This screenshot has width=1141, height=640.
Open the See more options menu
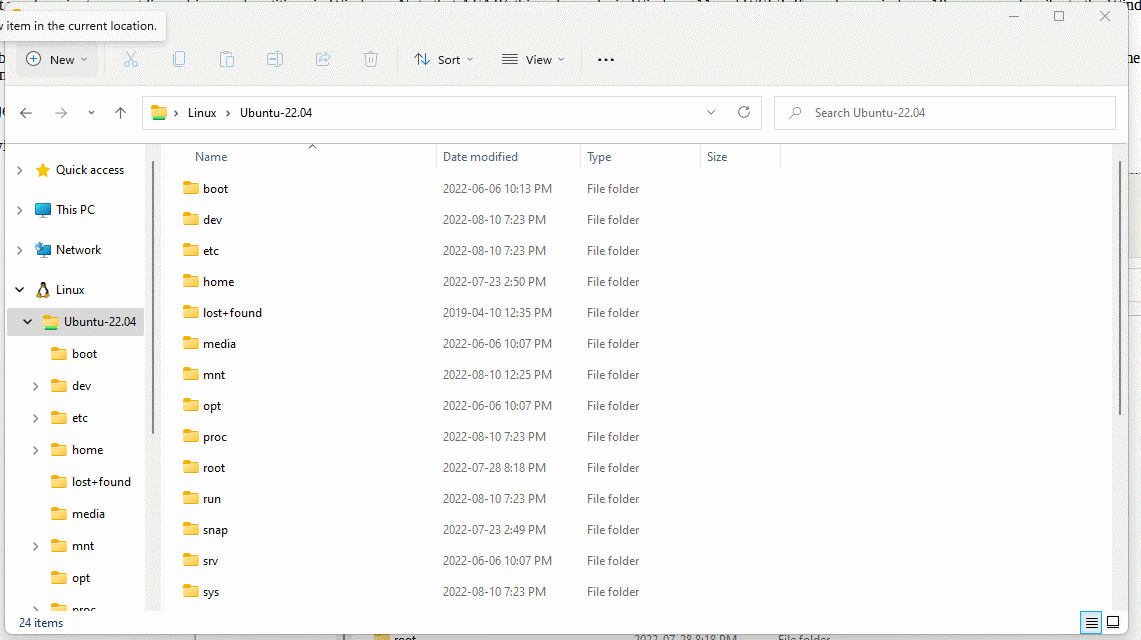(x=605, y=60)
